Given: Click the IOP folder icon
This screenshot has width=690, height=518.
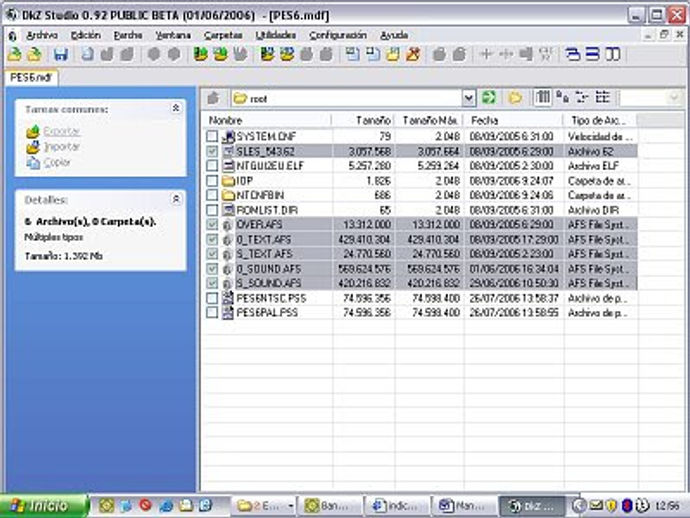Looking at the screenshot, I should pos(228,180).
